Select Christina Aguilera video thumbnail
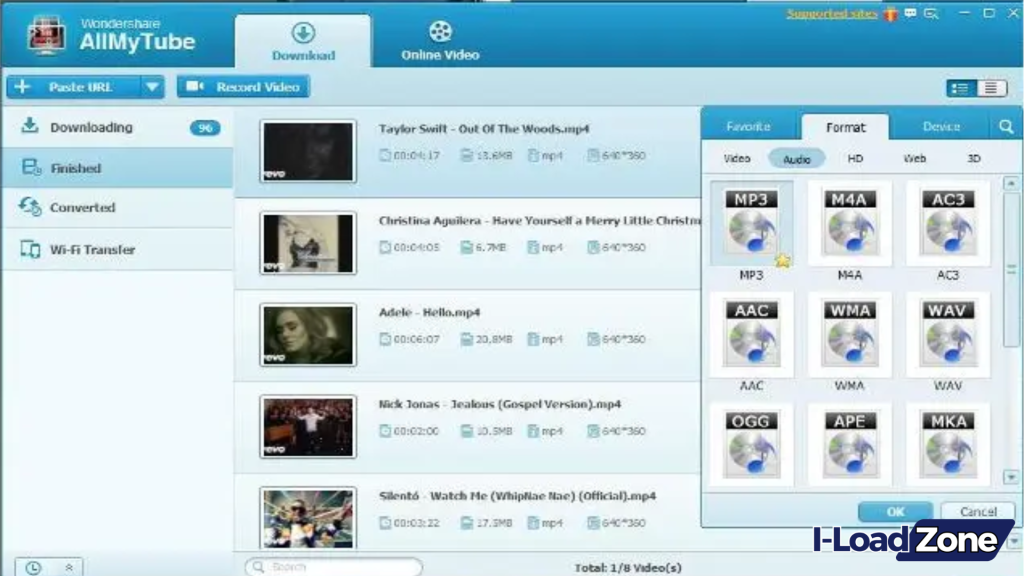This screenshot has width=1024, height=576. 308,243
